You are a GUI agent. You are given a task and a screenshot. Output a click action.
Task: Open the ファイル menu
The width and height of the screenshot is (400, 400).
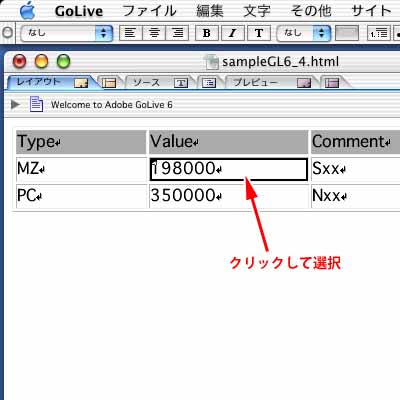point(149,11)
